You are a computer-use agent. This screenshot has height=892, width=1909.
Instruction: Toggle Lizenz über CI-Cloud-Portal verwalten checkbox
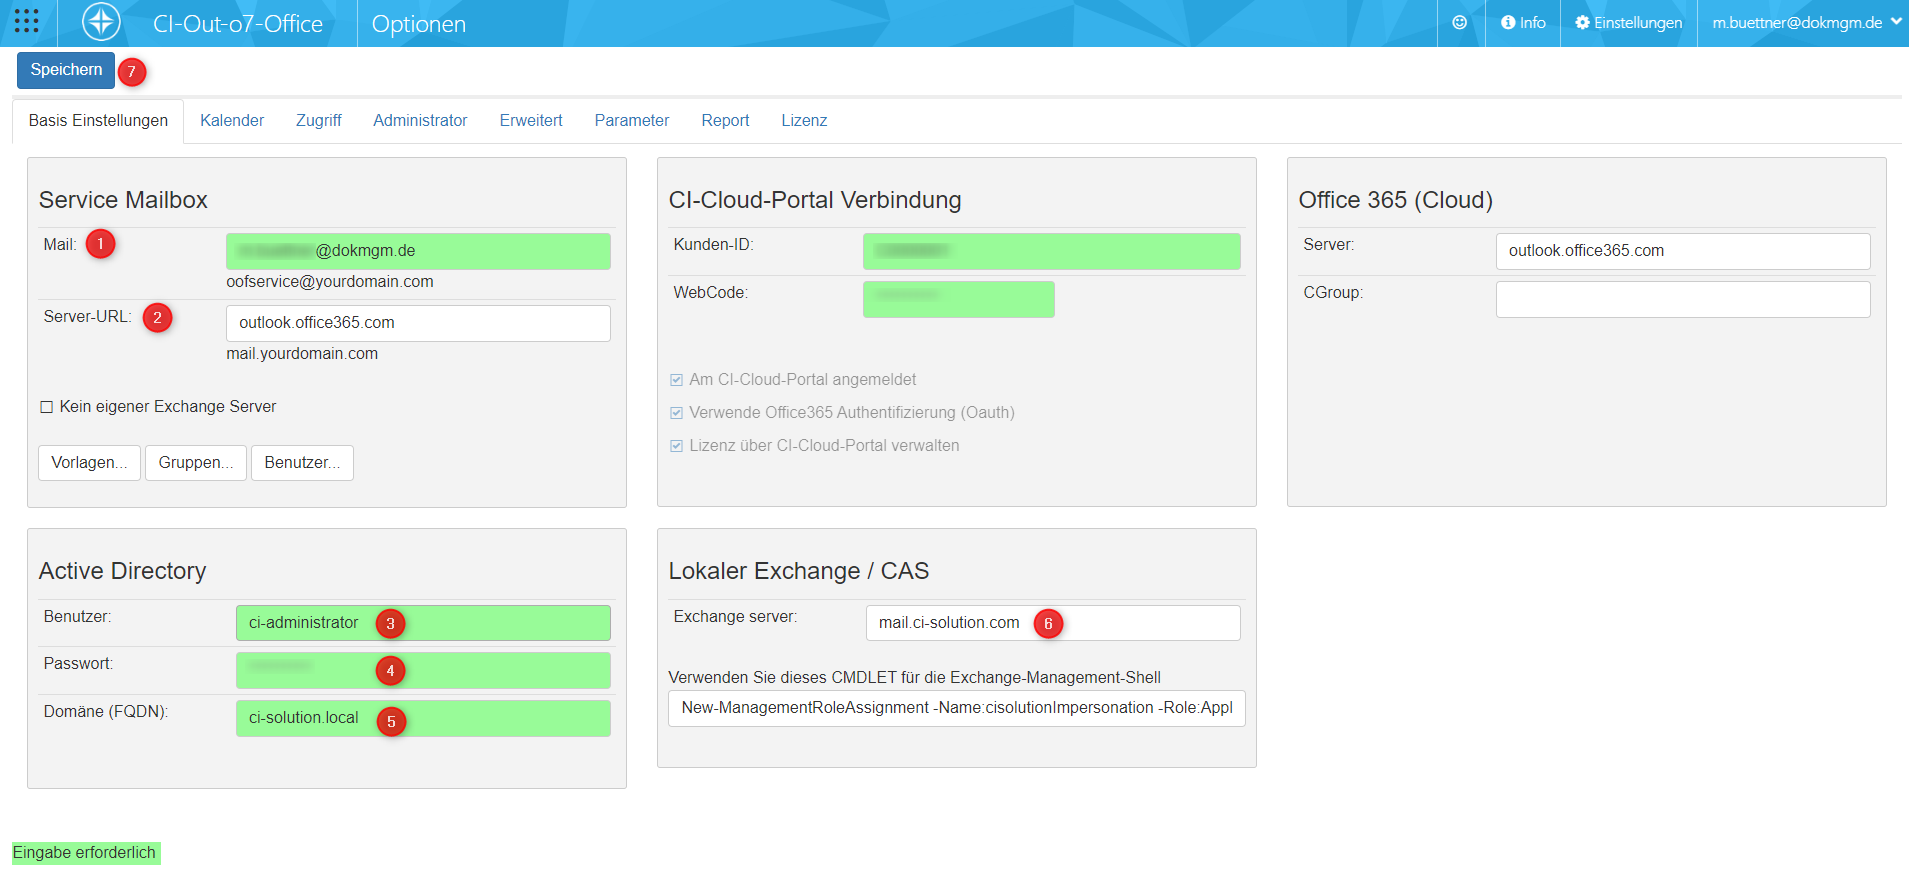pos(677,446)
